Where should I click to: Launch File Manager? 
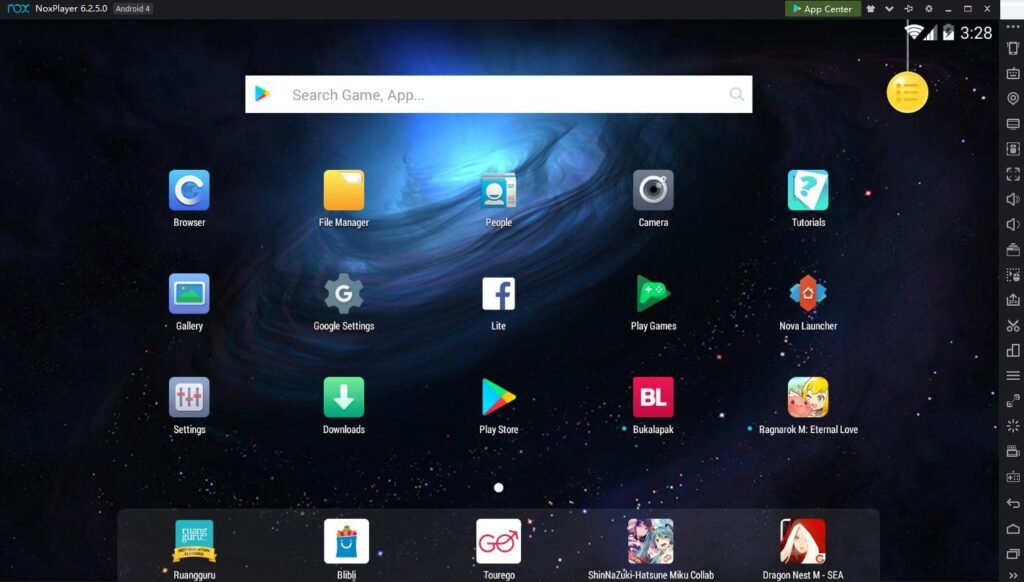(x=344, y=190)
